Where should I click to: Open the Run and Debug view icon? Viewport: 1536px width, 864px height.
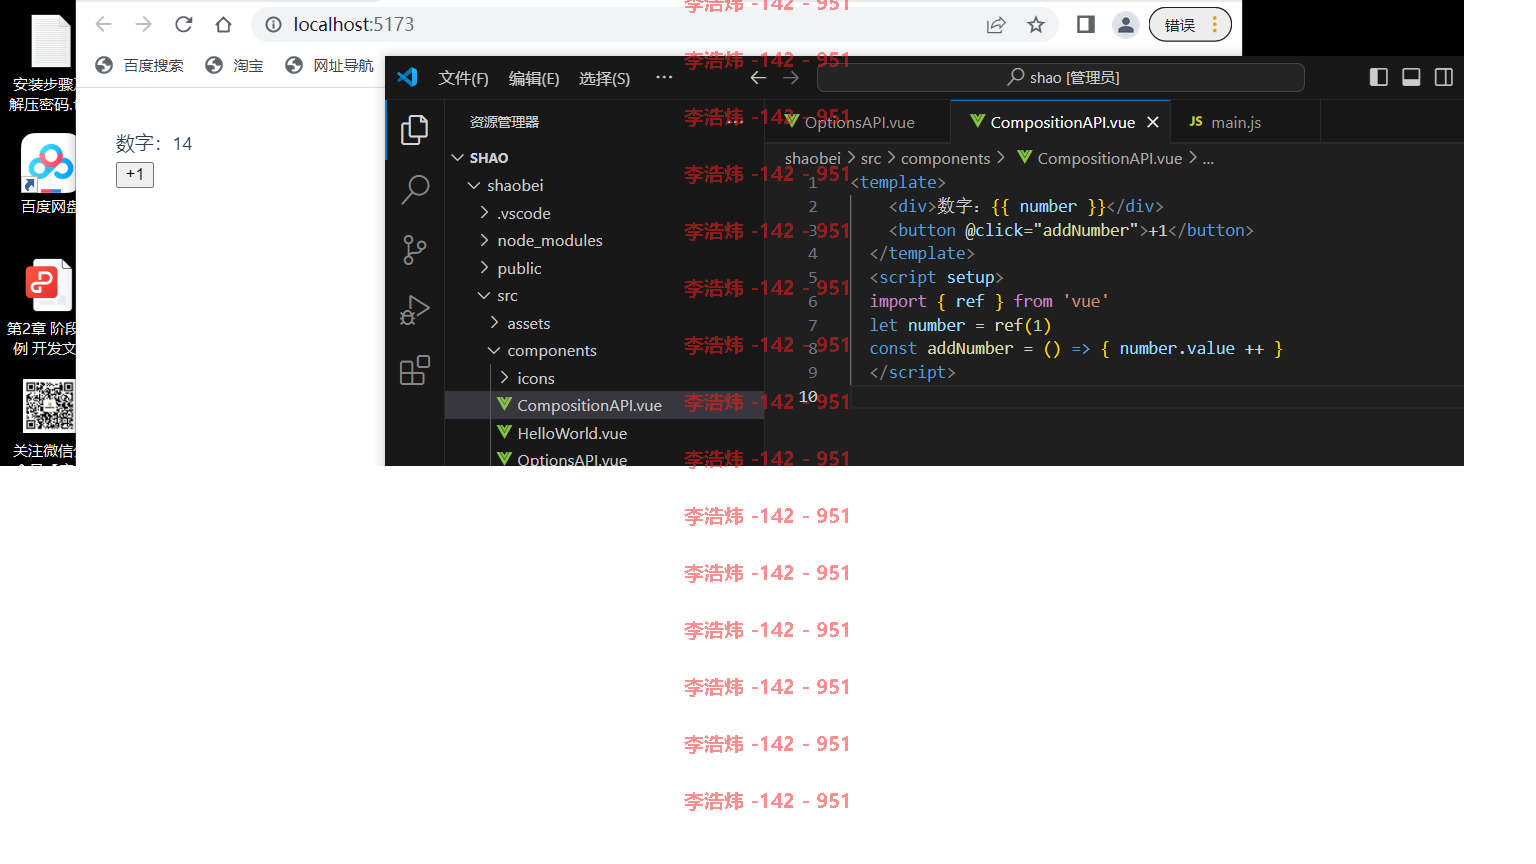(x=415, y=310)
